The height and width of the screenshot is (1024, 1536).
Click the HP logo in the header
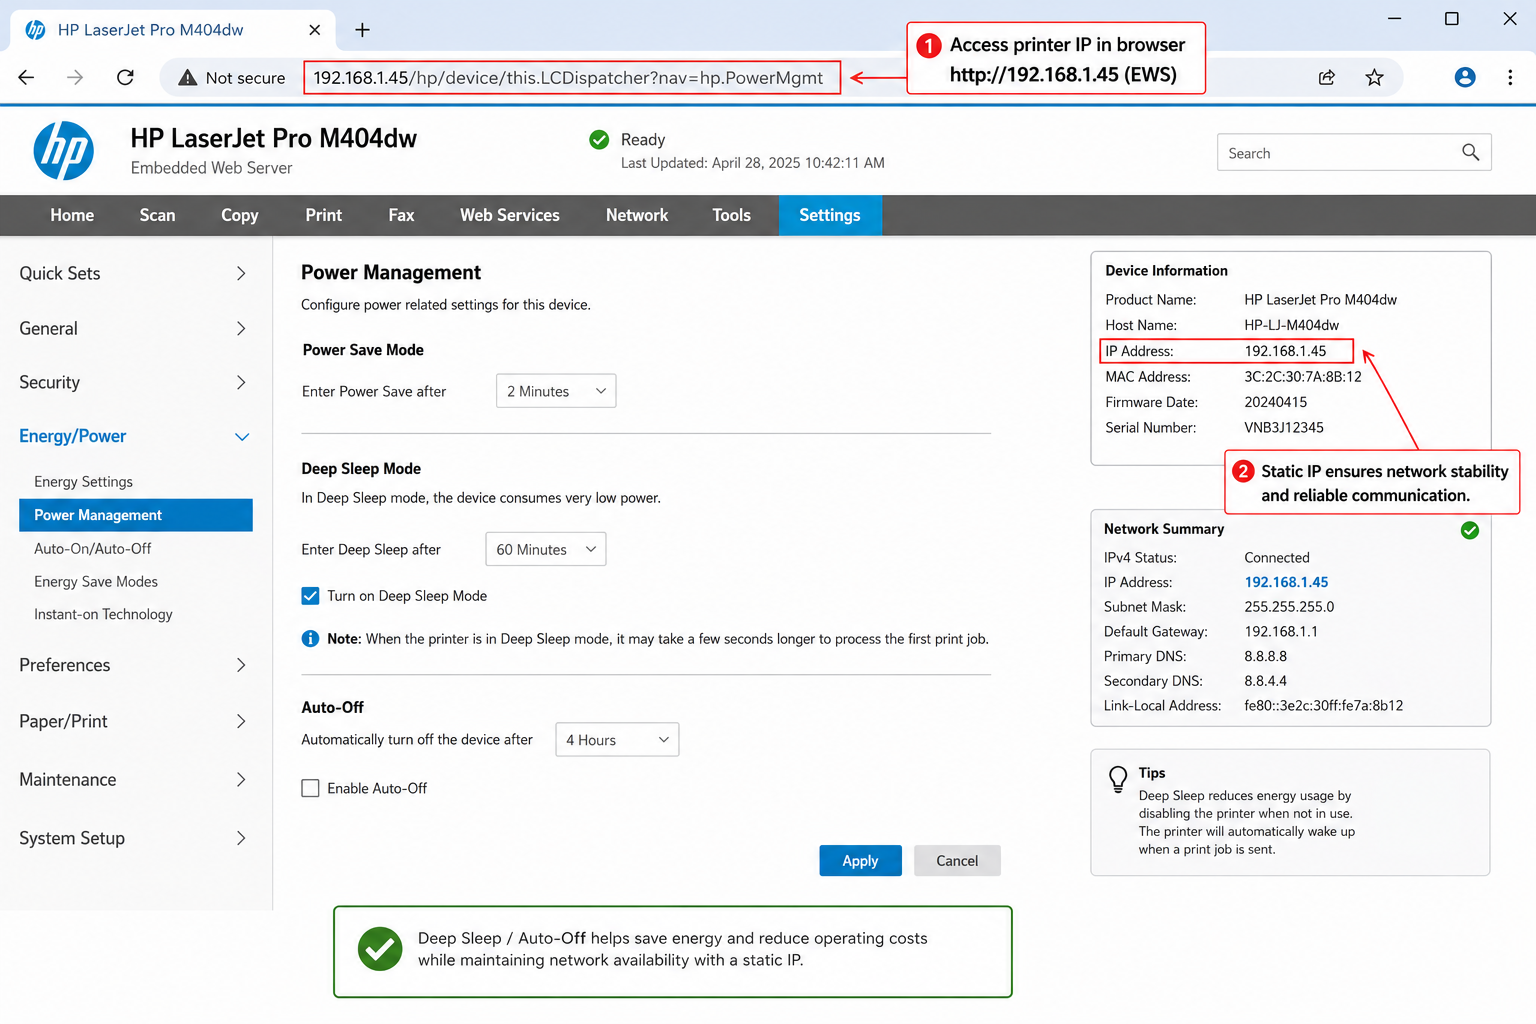click(64, 151)
